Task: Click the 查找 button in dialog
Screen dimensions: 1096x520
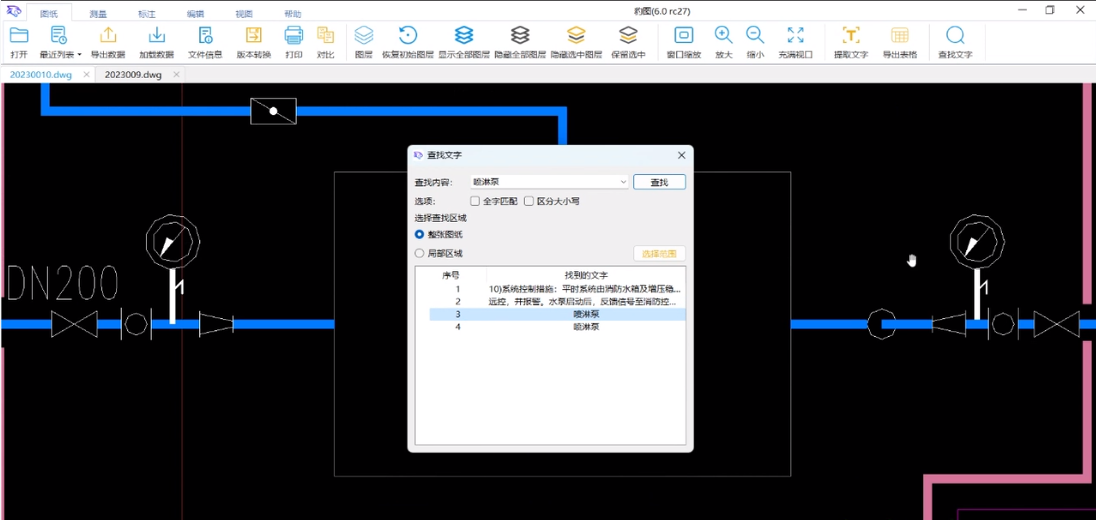Action: click(x=659, y=182)
